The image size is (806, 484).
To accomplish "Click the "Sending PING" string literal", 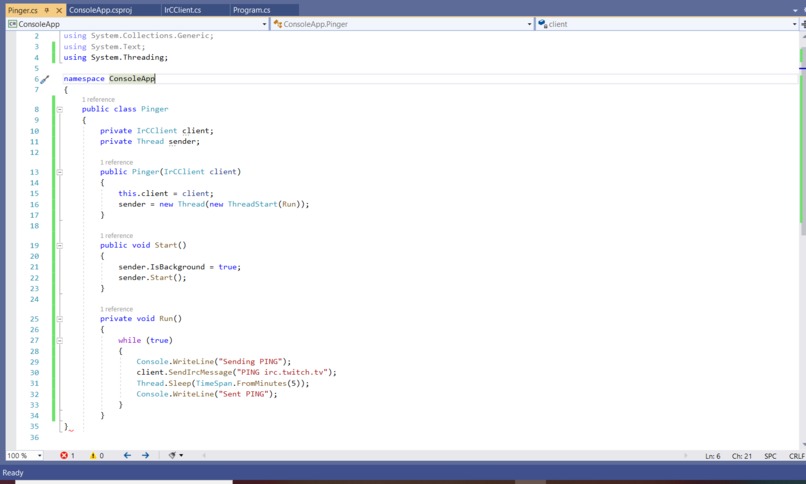I will point(251,362).
